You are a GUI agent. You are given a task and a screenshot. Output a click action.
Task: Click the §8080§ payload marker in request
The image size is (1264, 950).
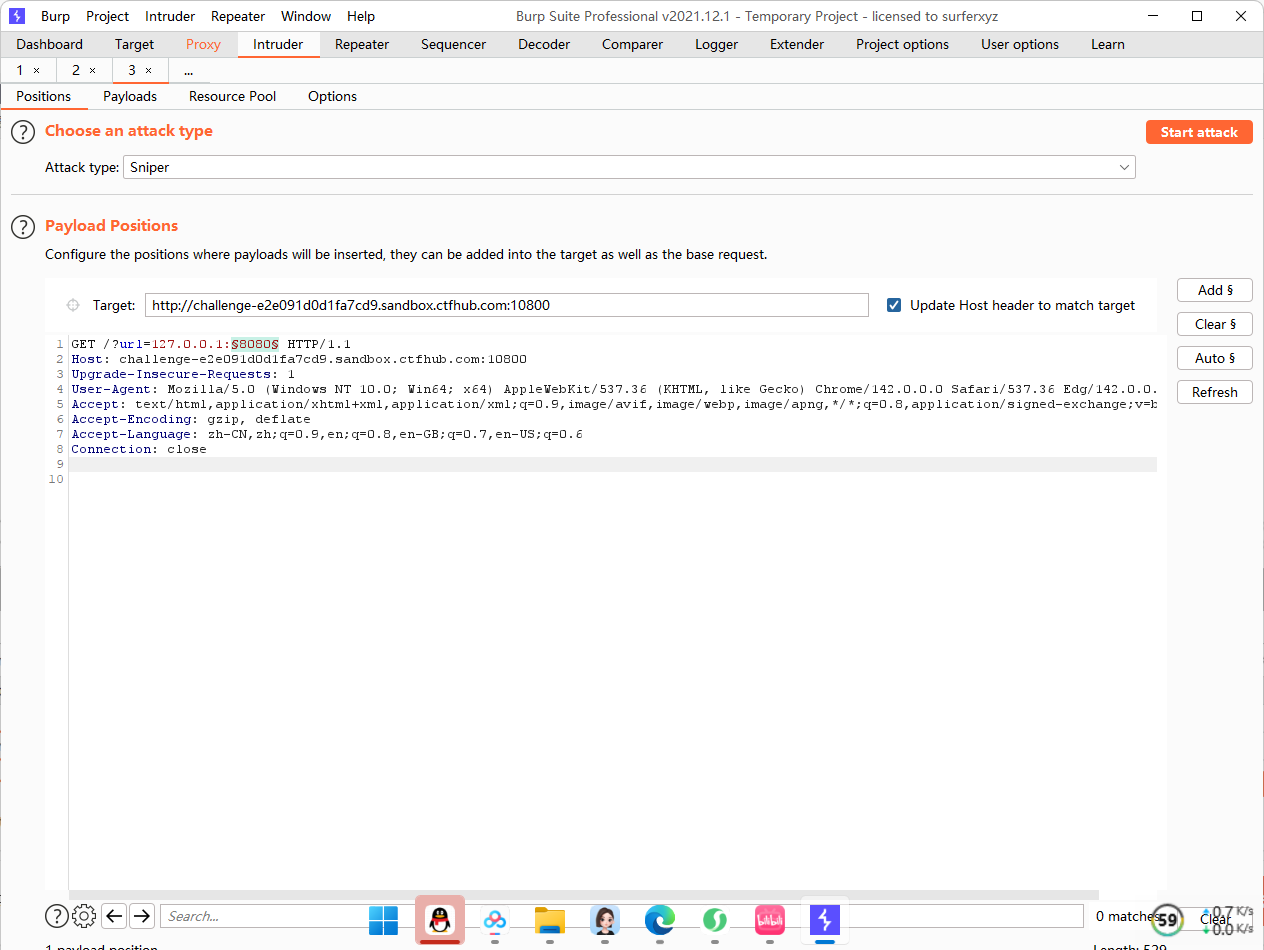click(254, 344)
